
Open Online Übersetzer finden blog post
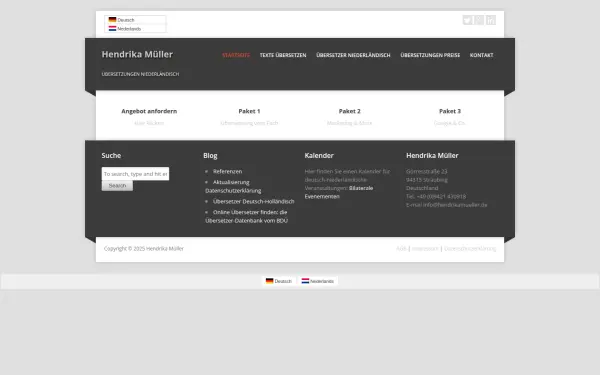pyautogui.click(x=246, y=216)
